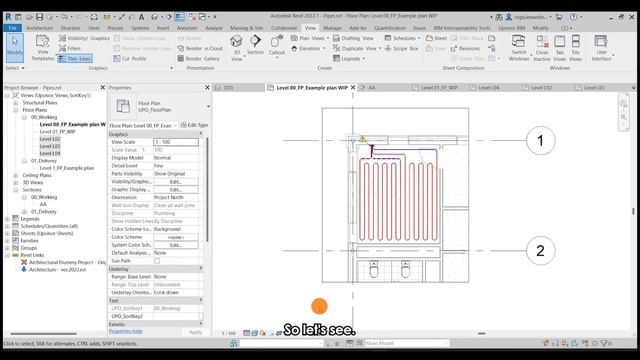
Task: Open the Floor Plan type selector dropdown
Action: coord(208,107)
